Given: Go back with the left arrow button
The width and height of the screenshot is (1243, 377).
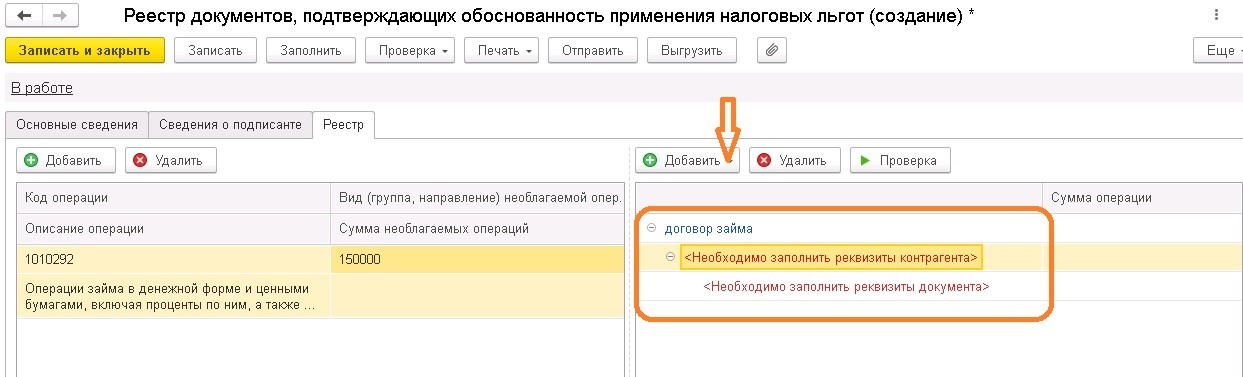Looking at the screenshot, I should [x=24, y=16].
